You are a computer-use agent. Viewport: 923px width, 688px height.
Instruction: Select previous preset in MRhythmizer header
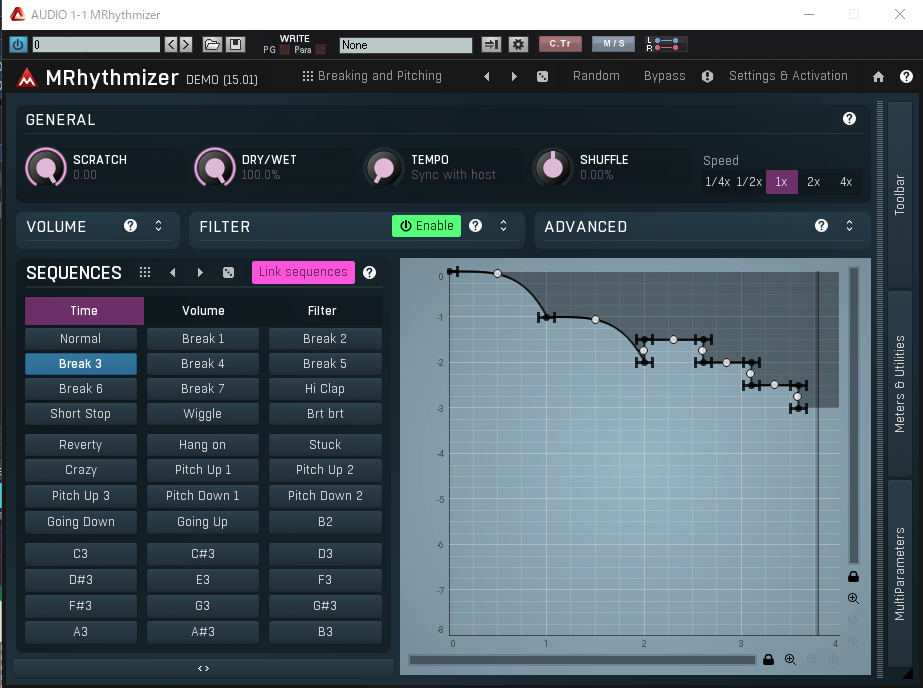click(x=486, y=77)
